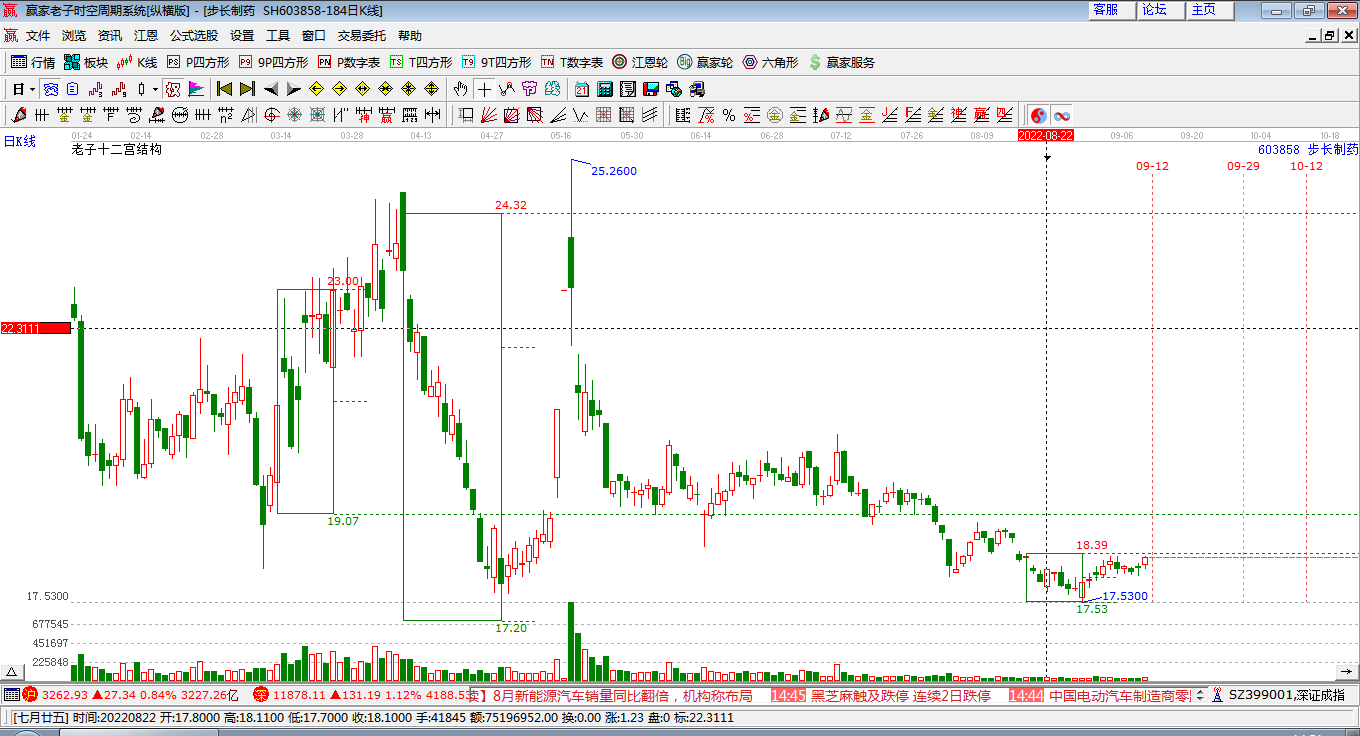Open the T四方形 tool
This screenshot has width=1360, height=736.
point(420,62)
